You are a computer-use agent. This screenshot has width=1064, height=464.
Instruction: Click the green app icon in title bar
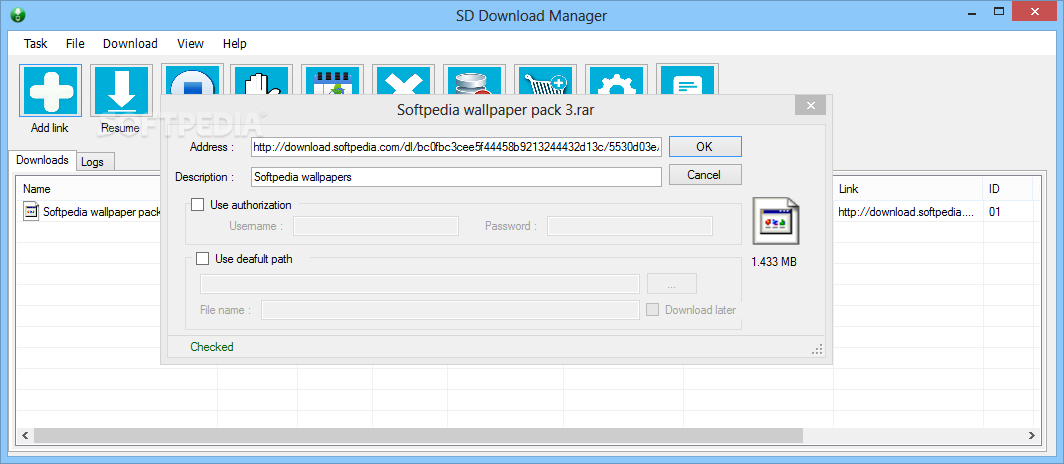pyautogui.click(x=18, y=15)
